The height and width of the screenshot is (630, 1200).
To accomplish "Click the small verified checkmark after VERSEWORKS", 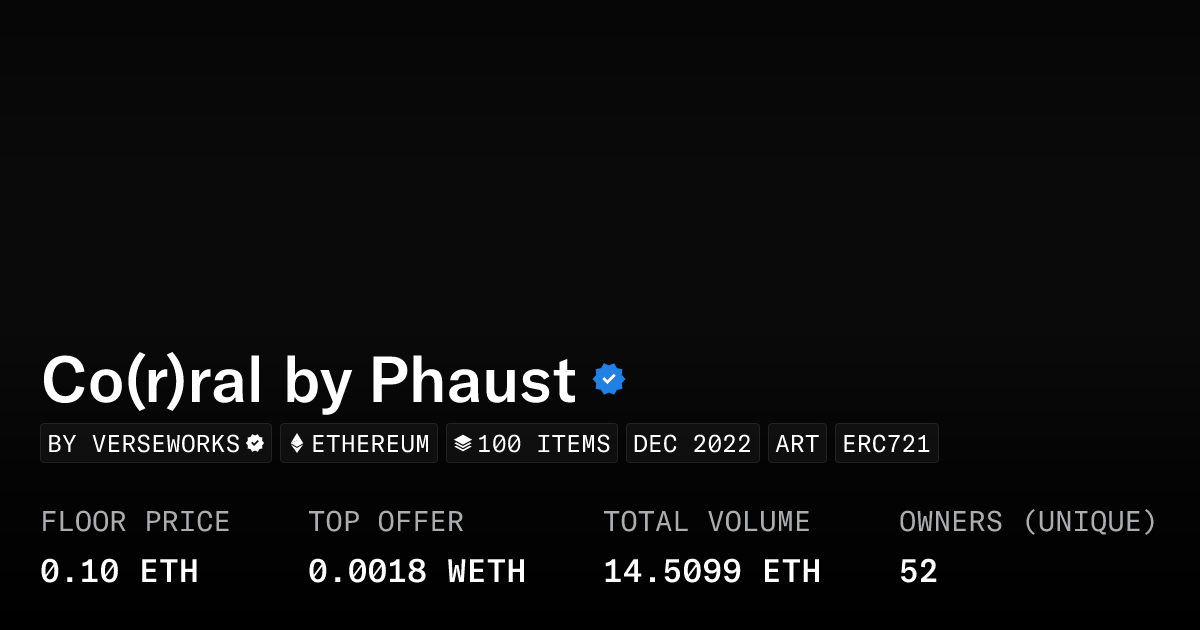I will [255, 443].
